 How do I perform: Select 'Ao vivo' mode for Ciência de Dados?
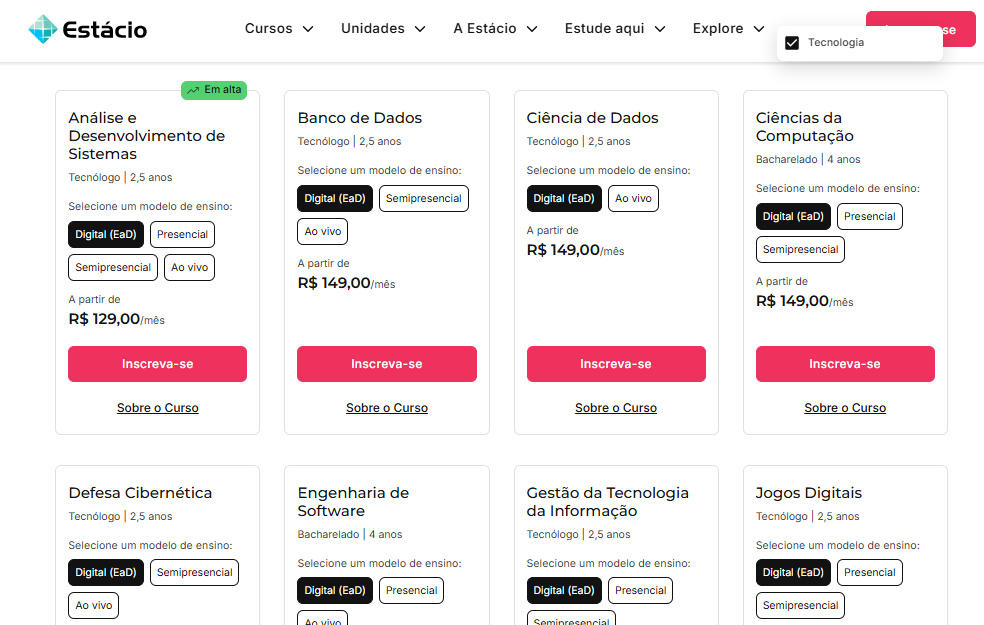[x=633, y=199]
